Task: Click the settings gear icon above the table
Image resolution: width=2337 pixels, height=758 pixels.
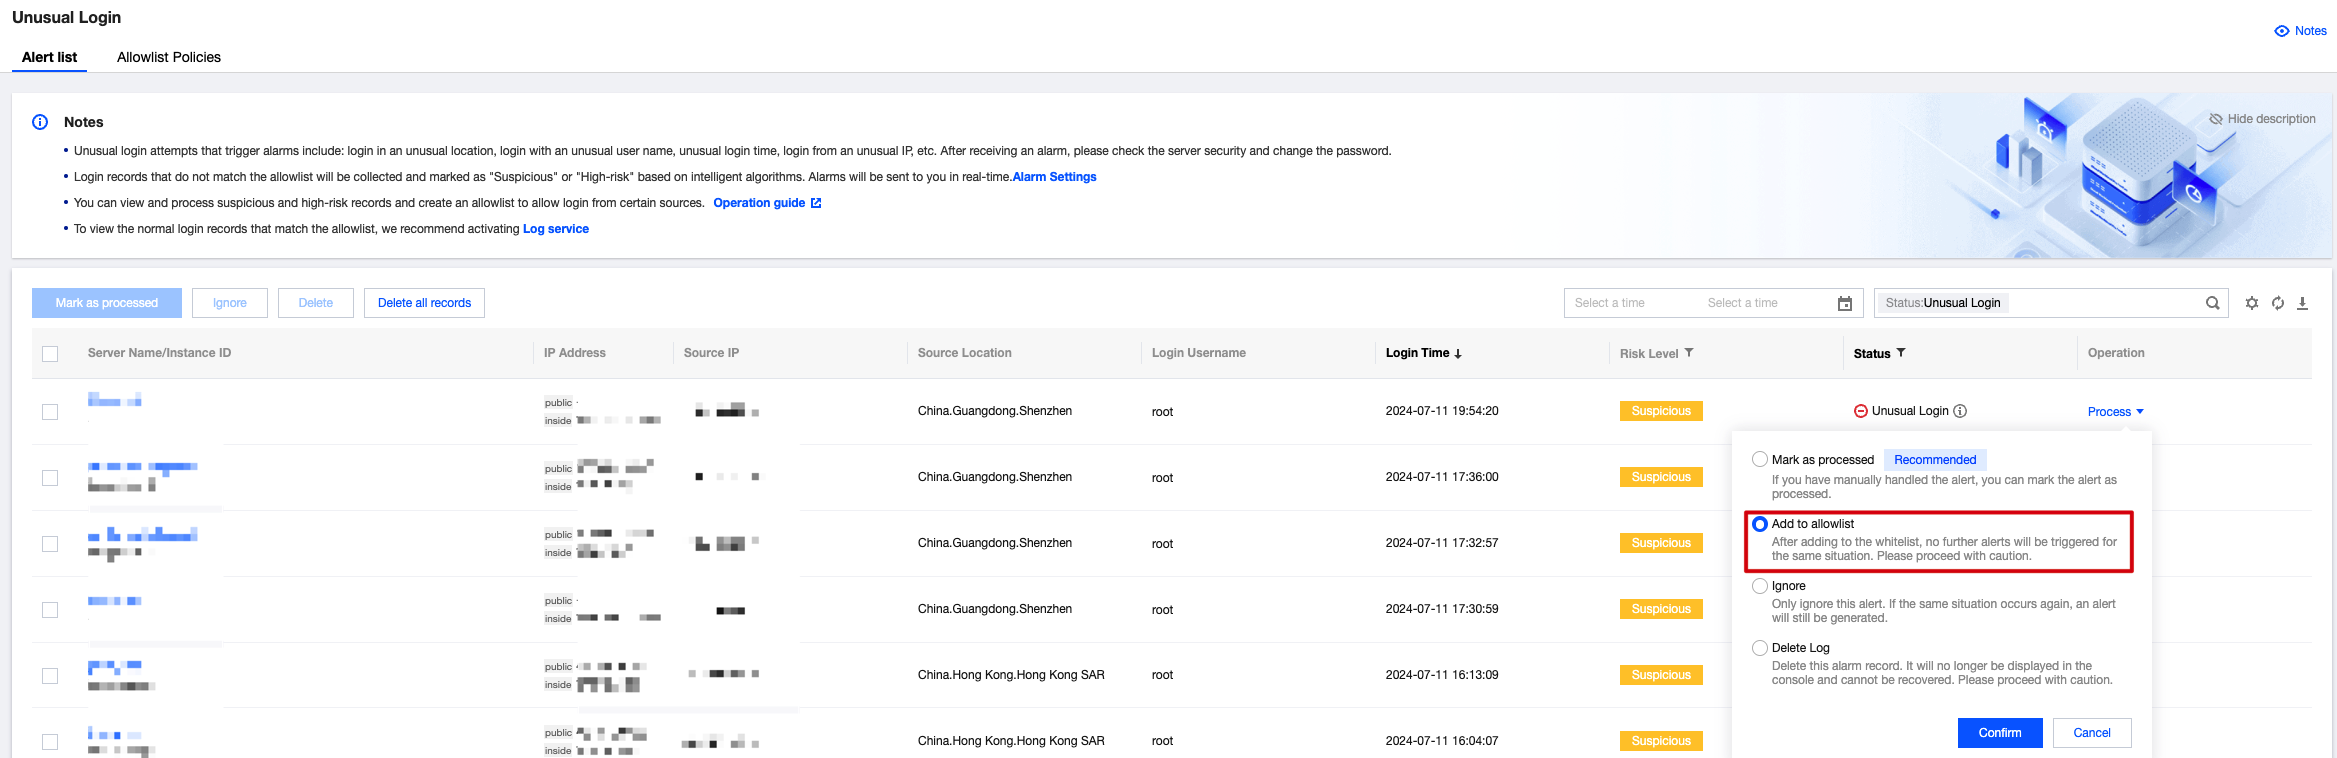Action: click(x=2251, y=303)
